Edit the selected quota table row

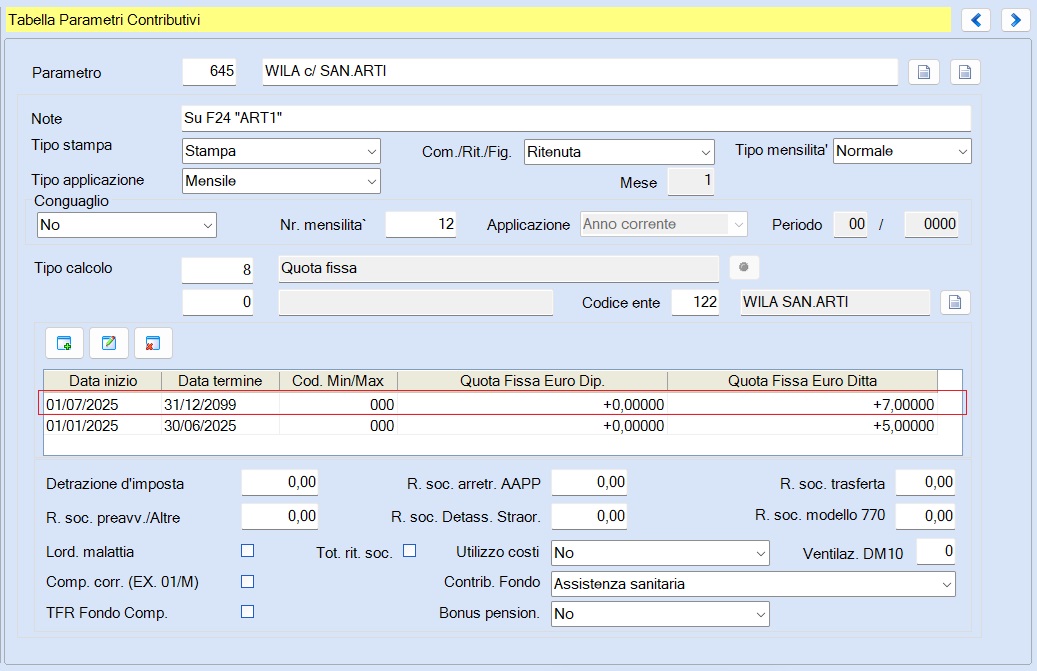[108, 343]
